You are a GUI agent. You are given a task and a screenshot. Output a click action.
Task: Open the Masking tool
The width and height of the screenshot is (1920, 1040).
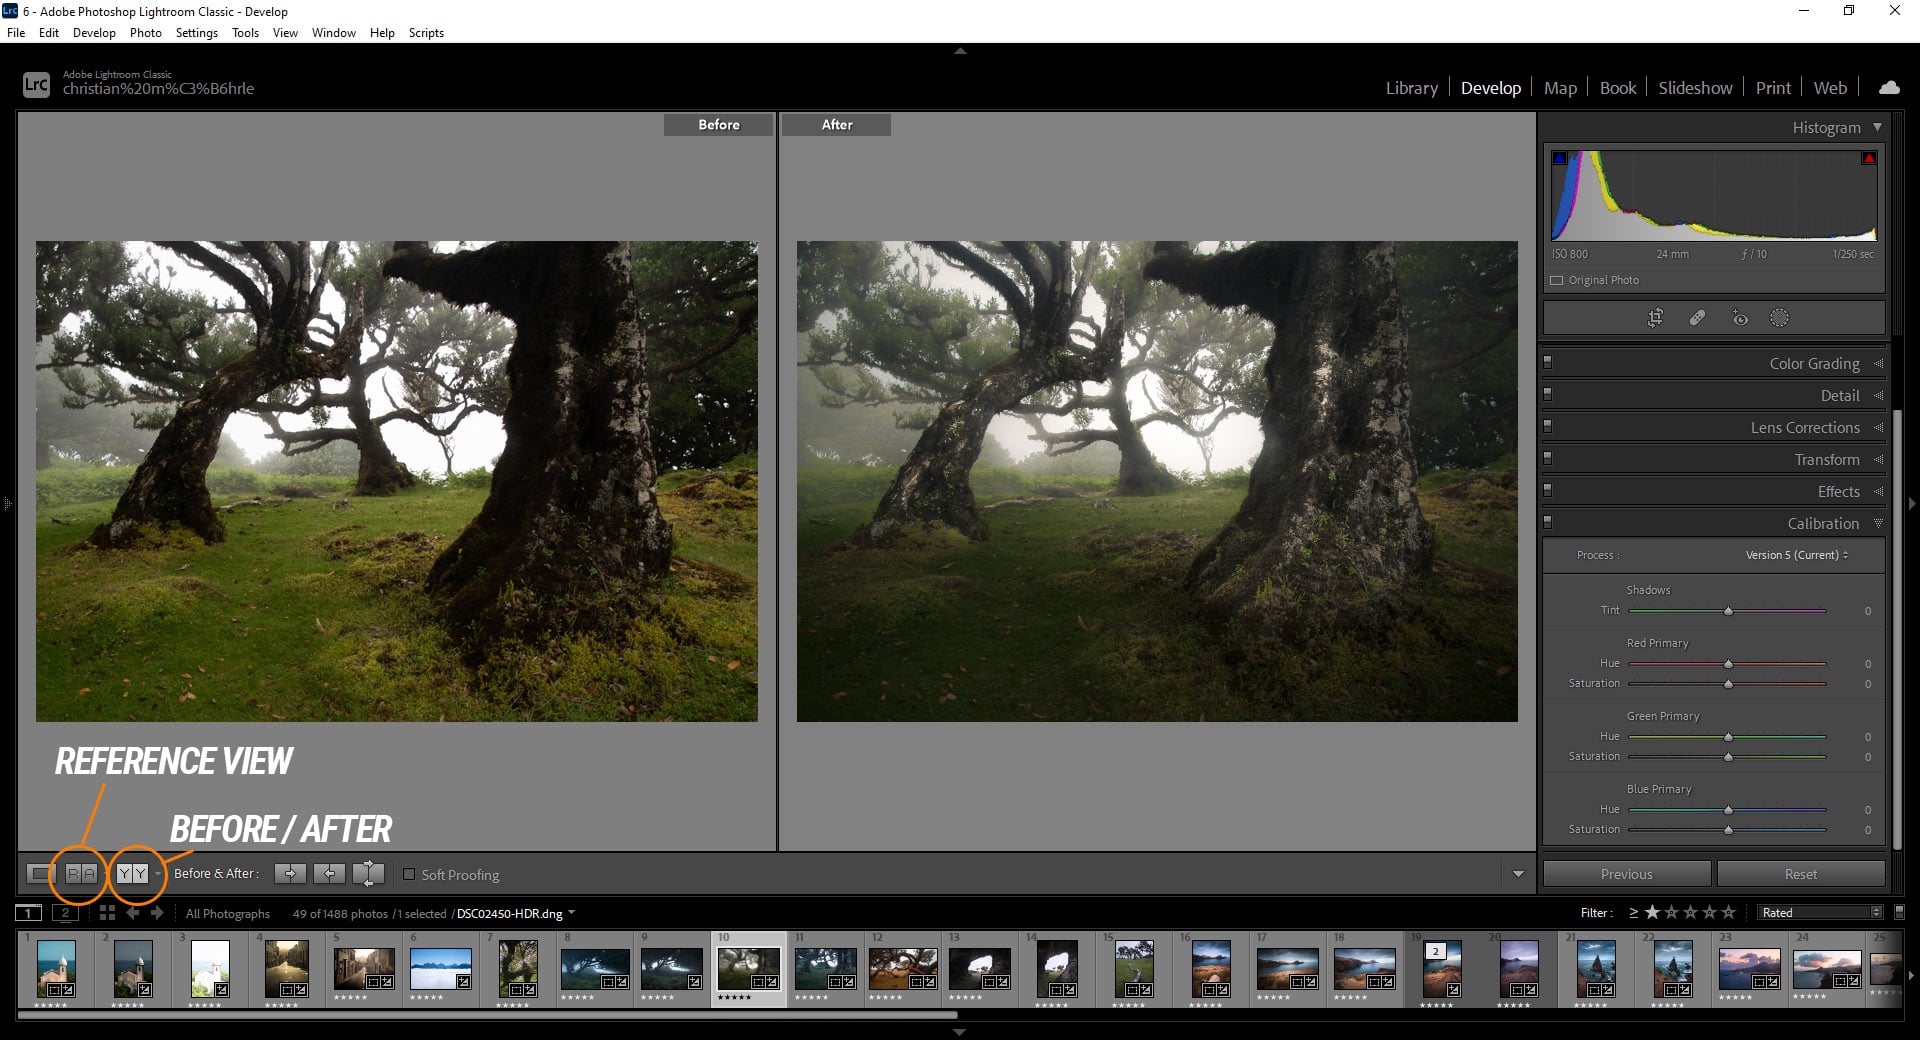tap(1781, 318)
